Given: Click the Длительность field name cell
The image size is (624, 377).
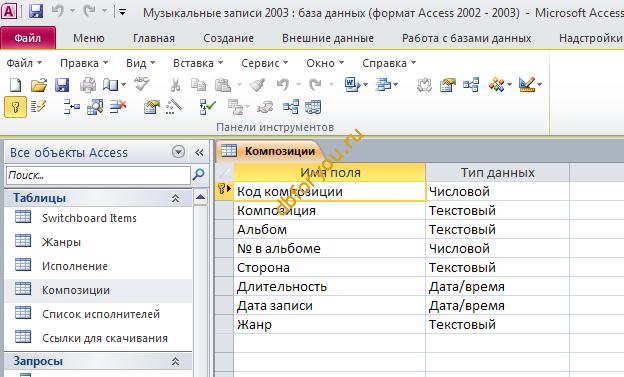Looking at the screenshot, I should pyautogui.click(x=330, y=287).
